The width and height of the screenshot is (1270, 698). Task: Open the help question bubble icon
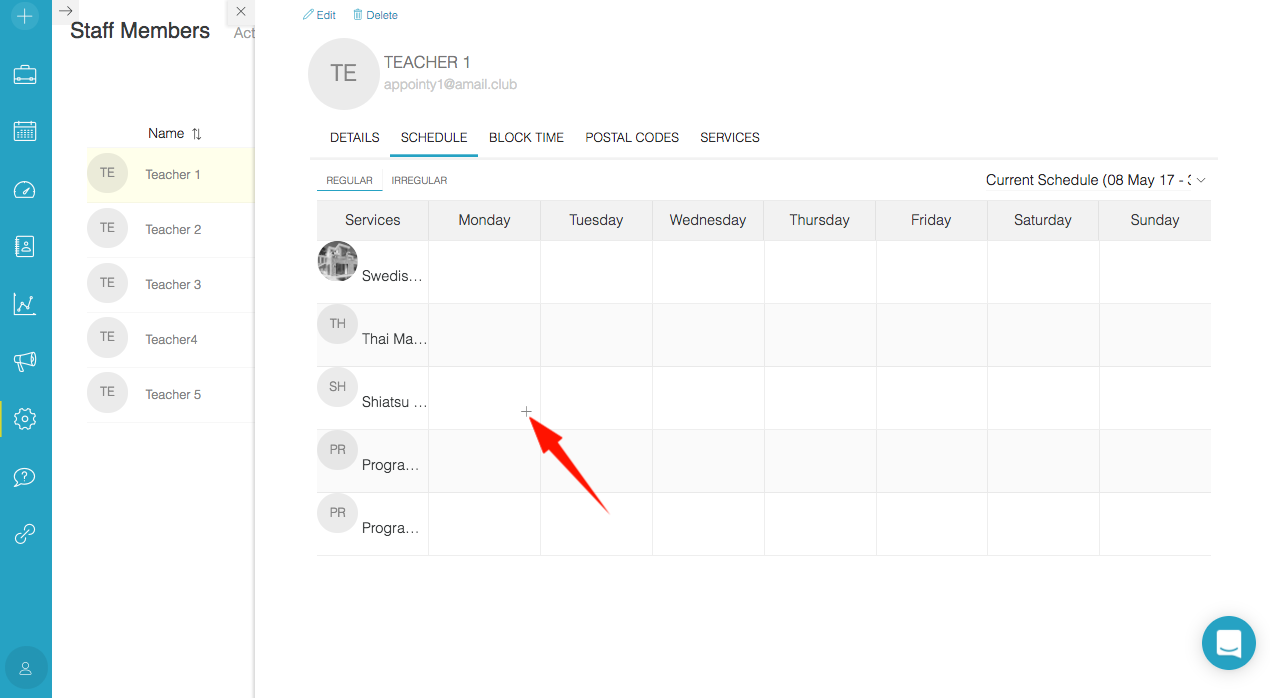point(25,477)
